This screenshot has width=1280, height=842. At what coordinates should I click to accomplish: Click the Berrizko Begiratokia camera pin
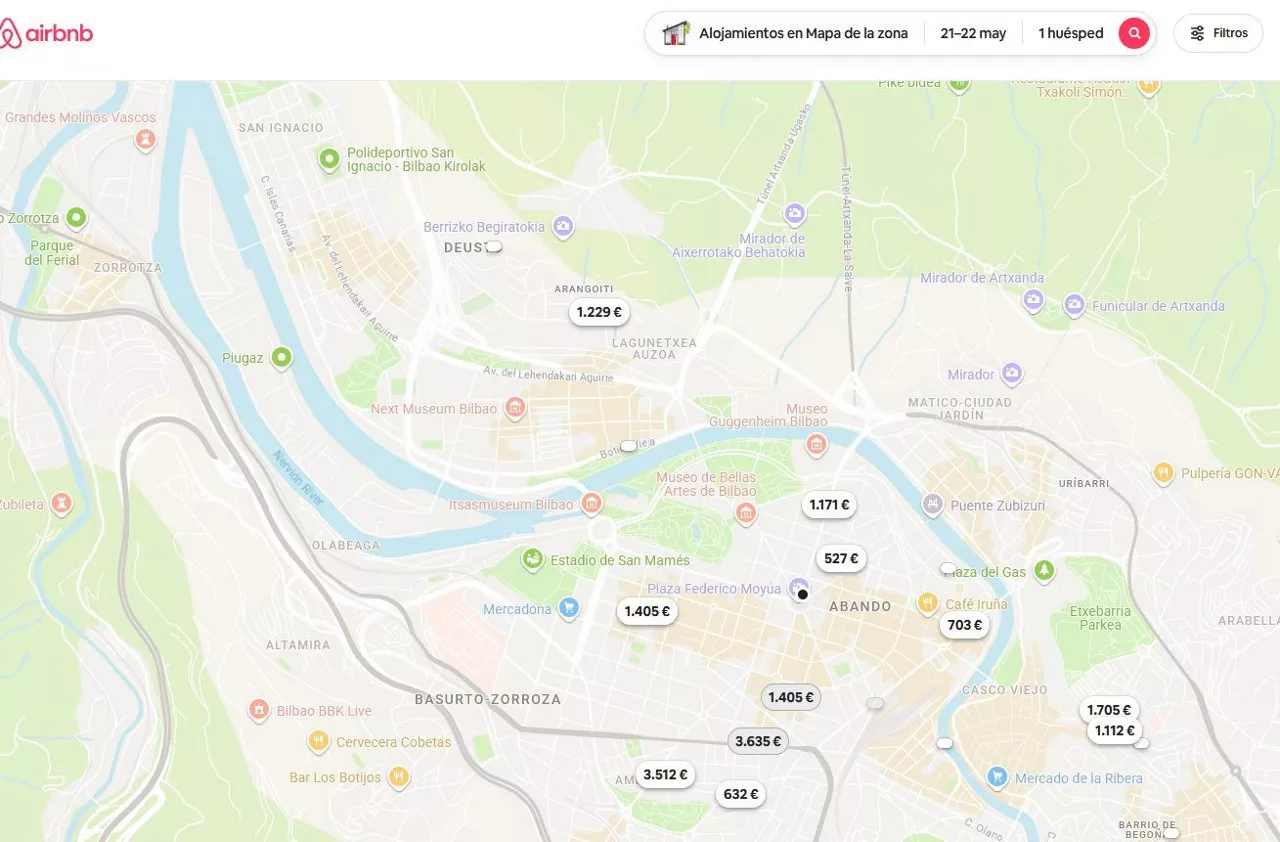coord(563,227)
